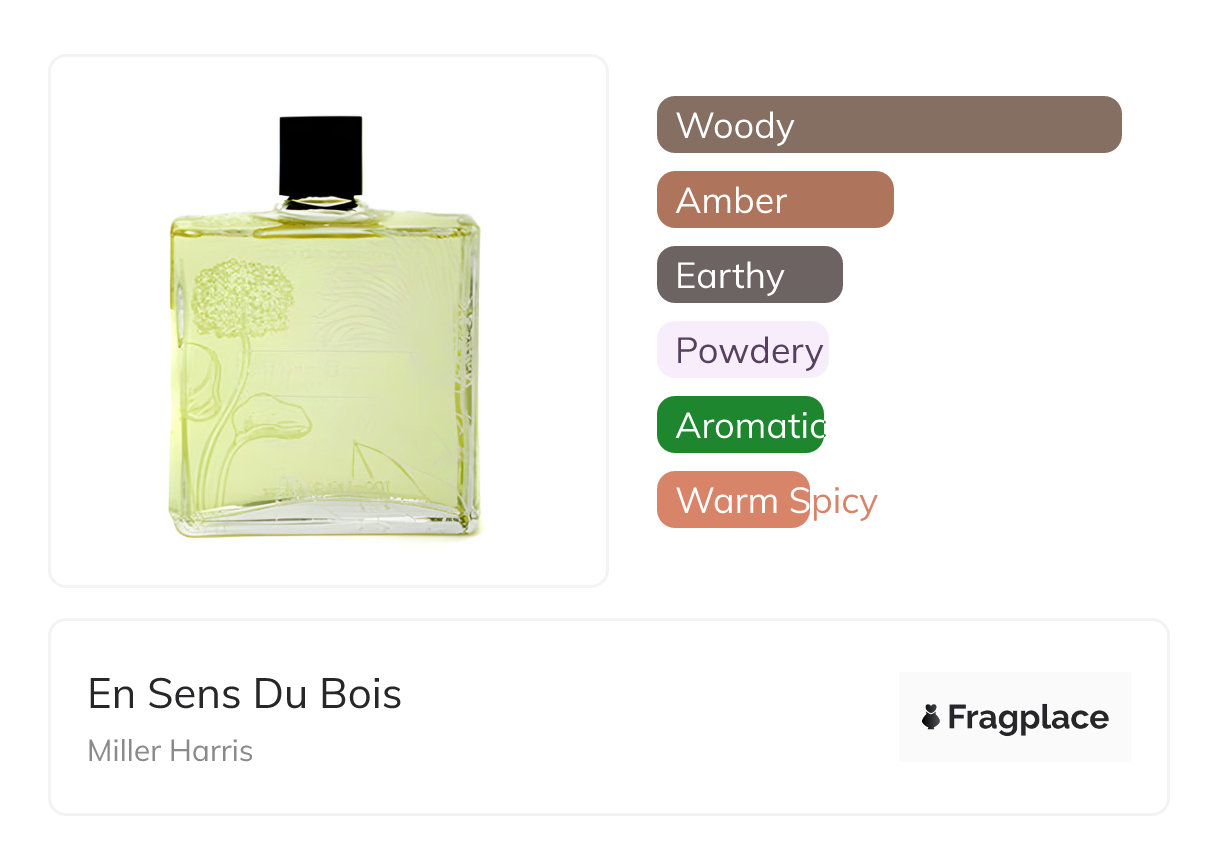Open the Miller Harris brand link
Screen dimensions: 1218x864
point(170,751)
